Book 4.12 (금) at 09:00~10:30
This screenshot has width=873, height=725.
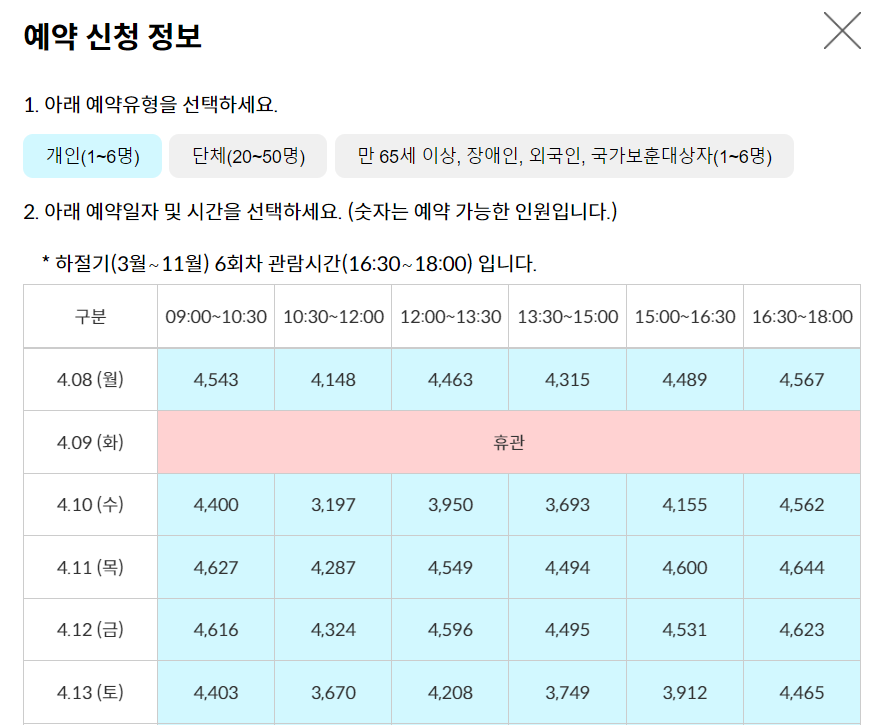tap(215, 629)
